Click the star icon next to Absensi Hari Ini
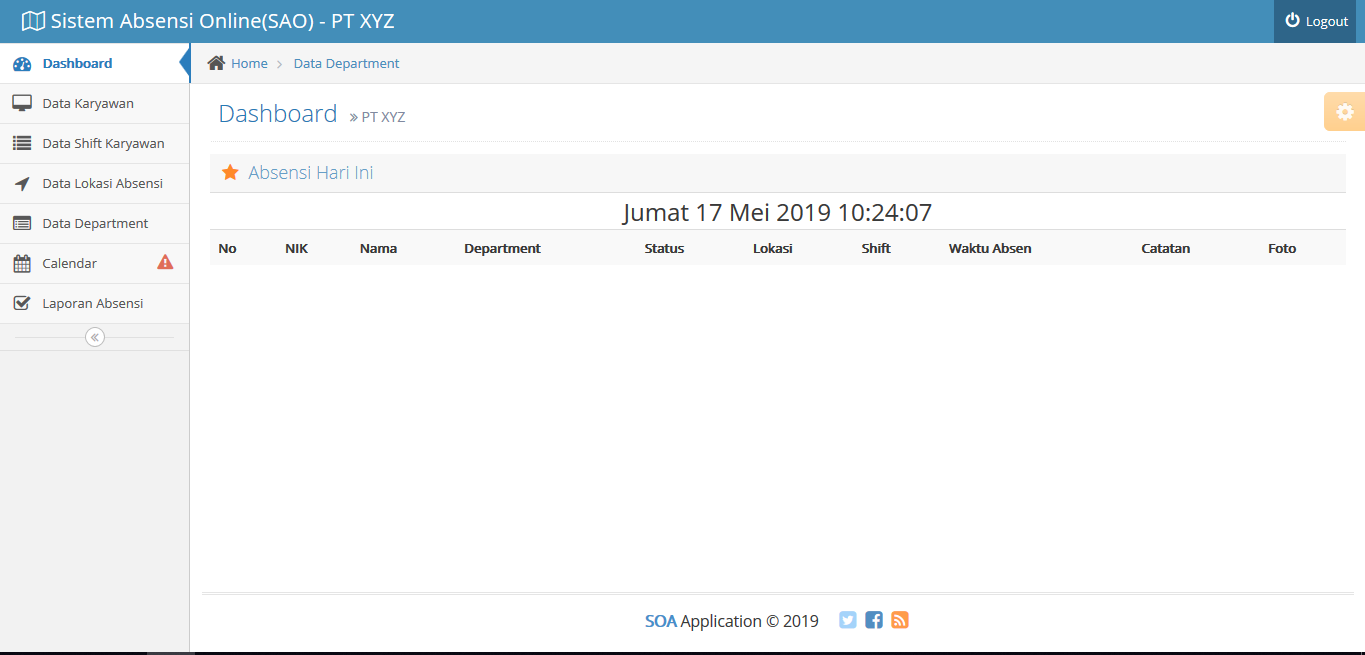1365x655 pixels. click(230, 171)
